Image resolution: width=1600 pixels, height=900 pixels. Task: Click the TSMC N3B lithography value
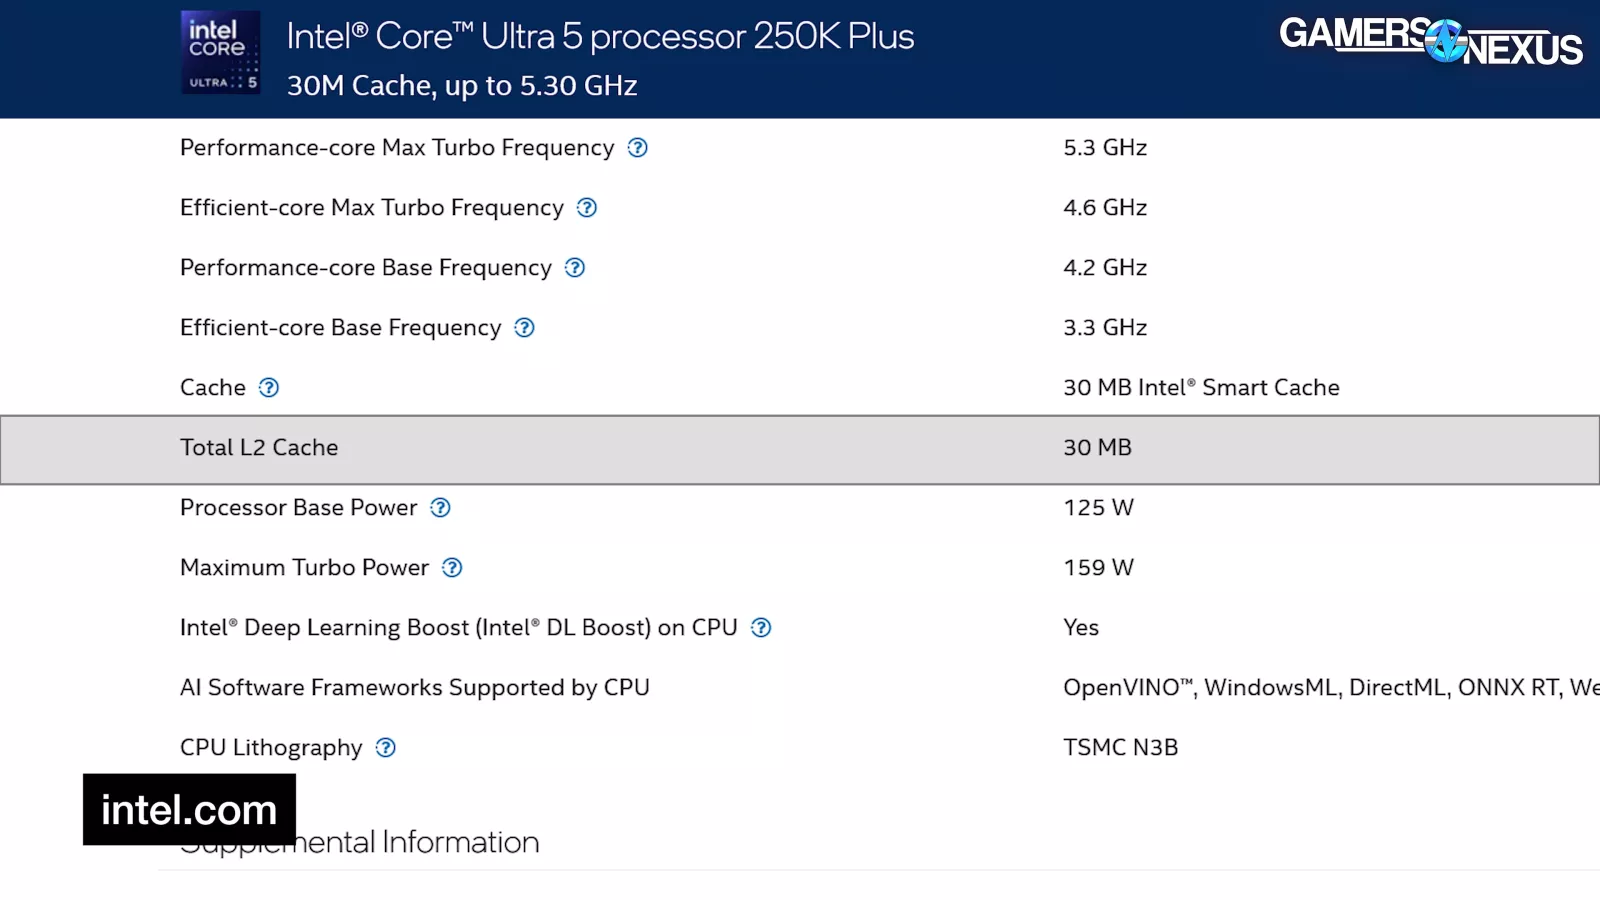pos(1120,748)
